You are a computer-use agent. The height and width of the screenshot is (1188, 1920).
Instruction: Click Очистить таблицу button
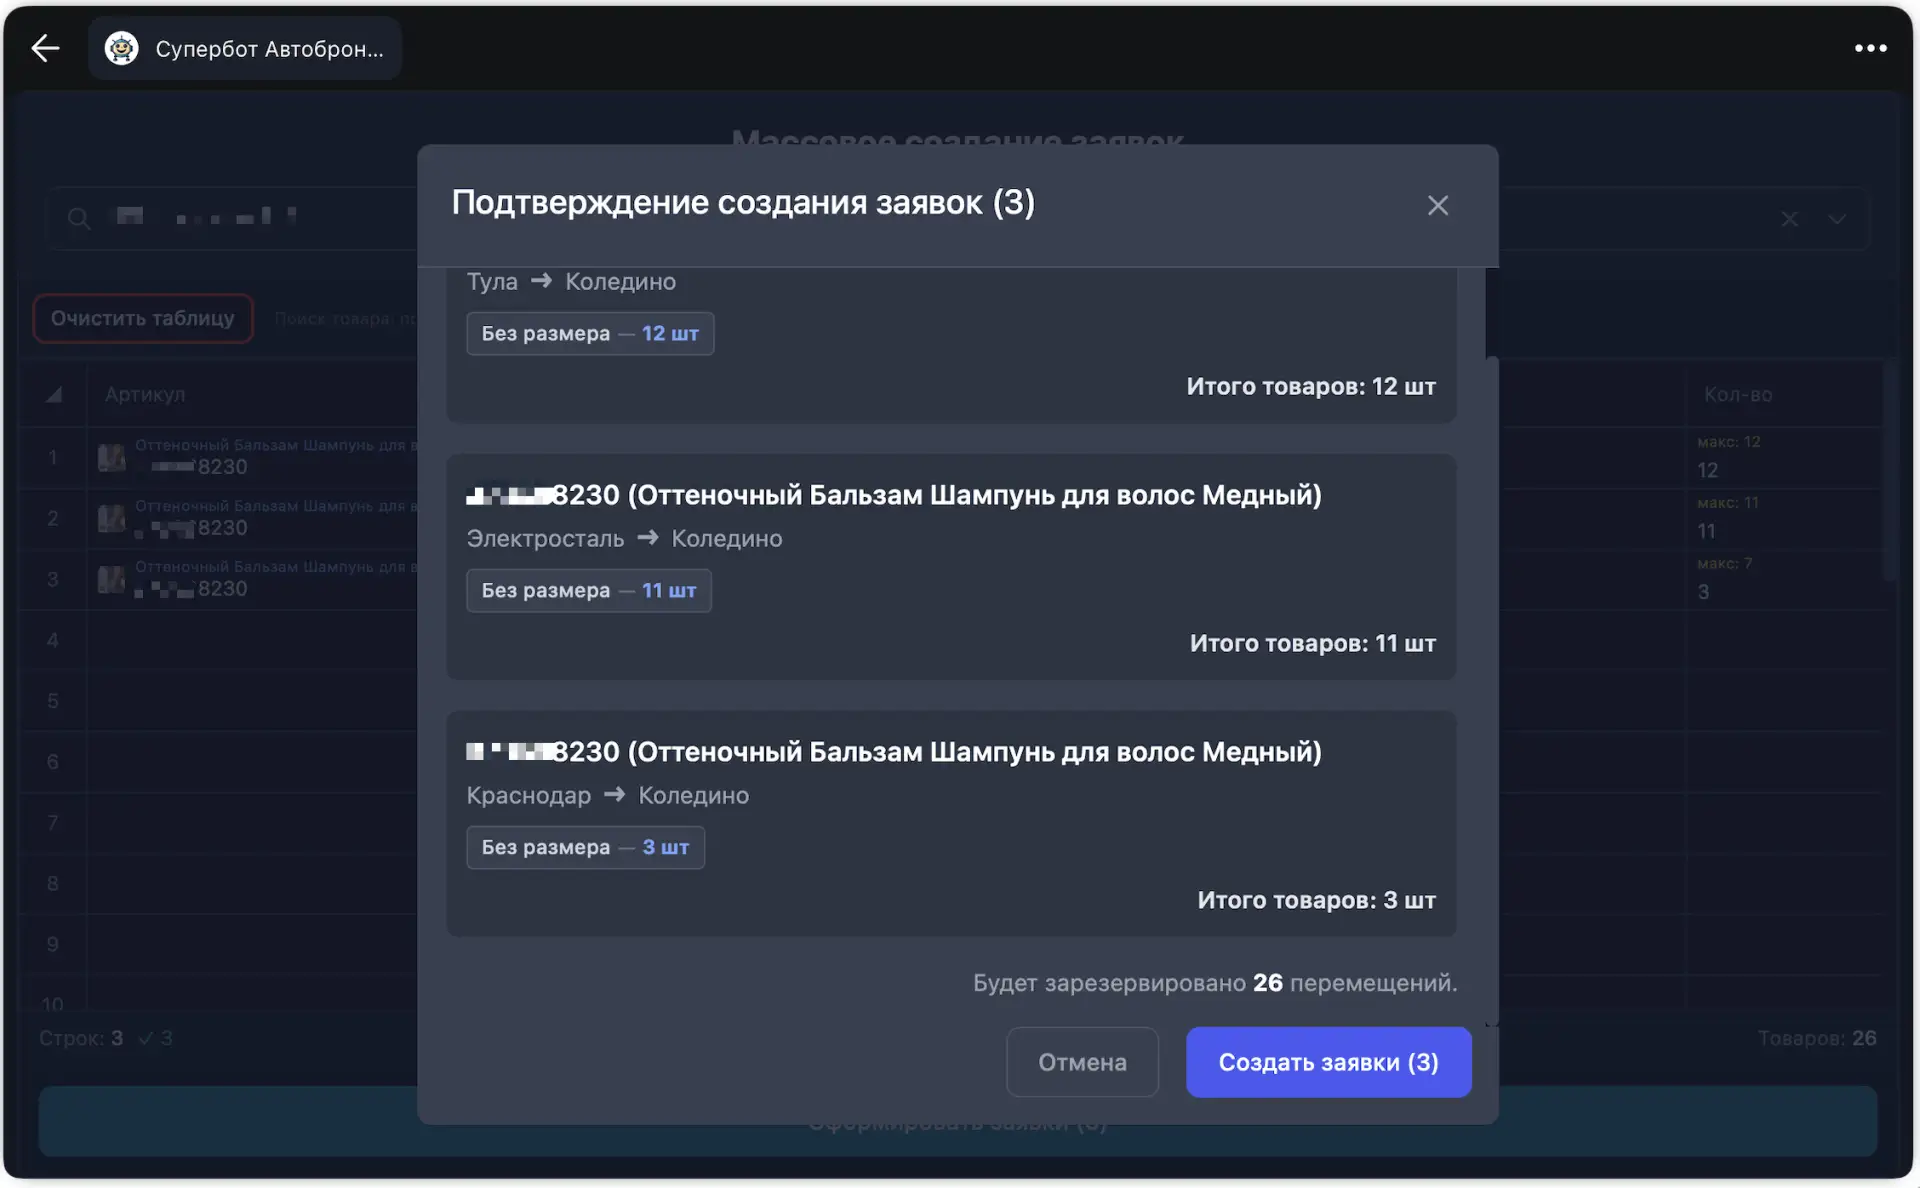[x=142, y=318]
